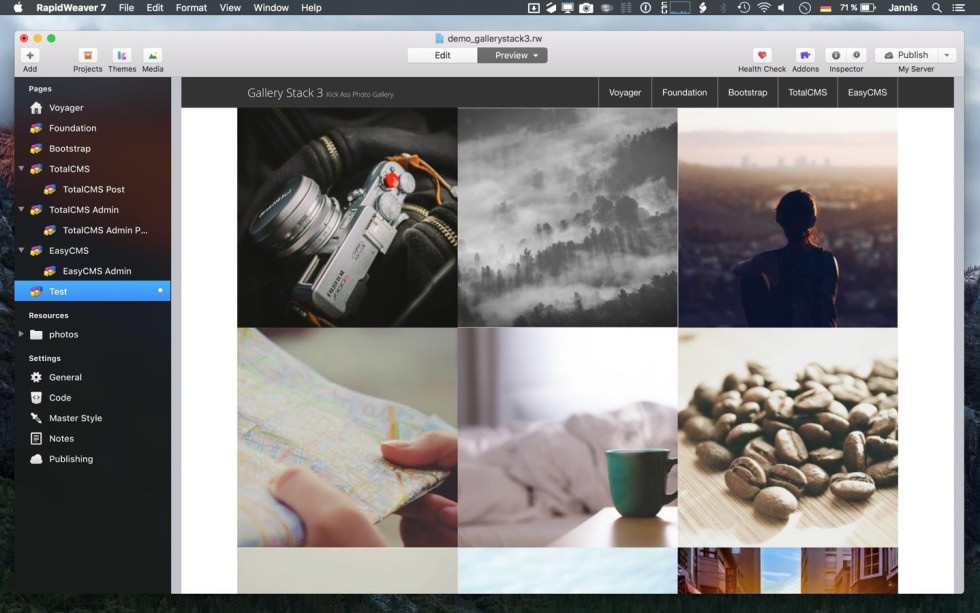Viewport: 980px width, 613px height.
Task: Open the RapidWeaver 7 application menu
Action: [71, 7]
